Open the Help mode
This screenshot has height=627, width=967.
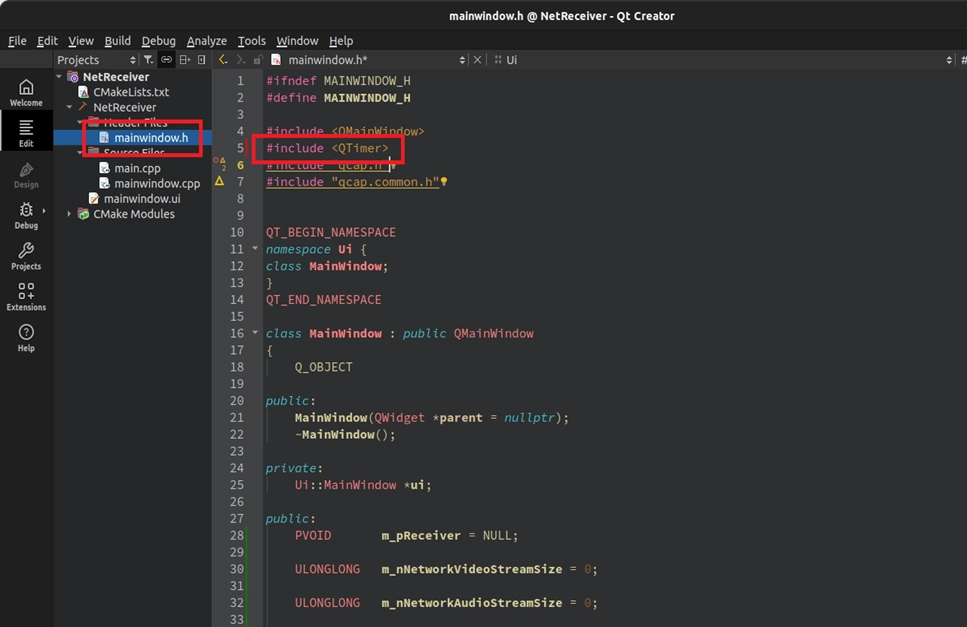(26, 337)
